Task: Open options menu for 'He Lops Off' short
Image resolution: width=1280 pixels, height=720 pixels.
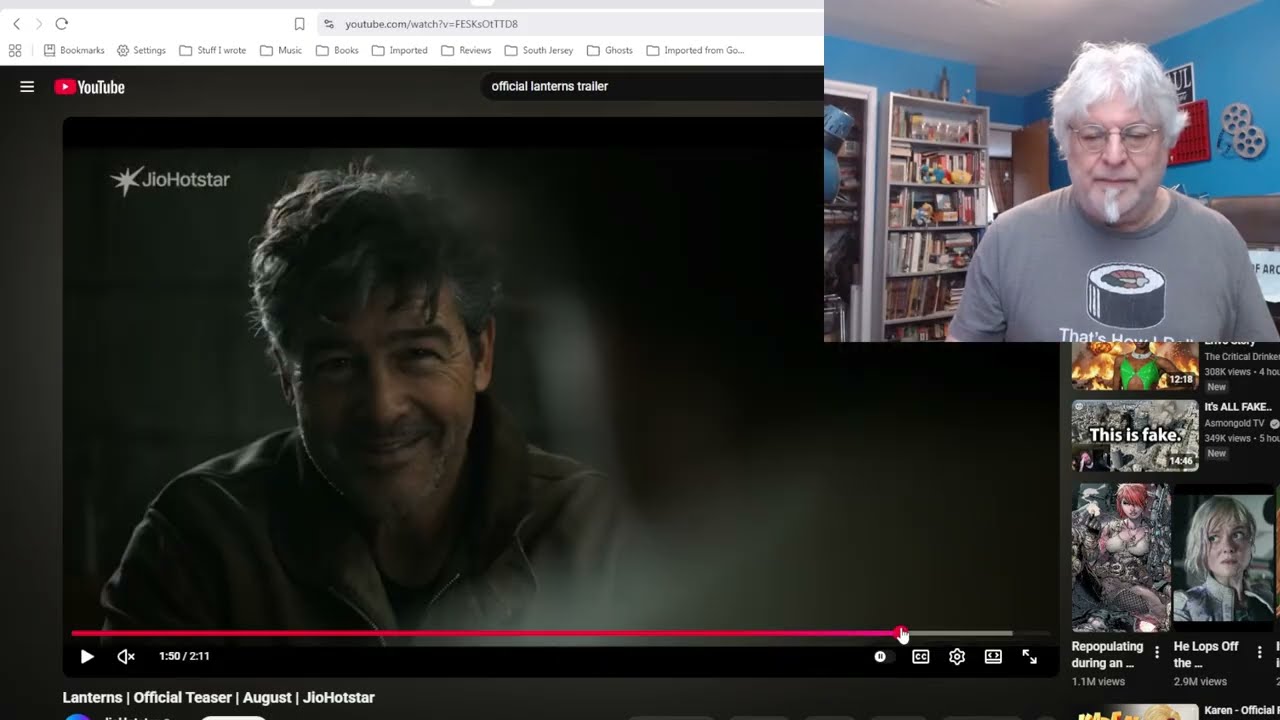Action: [1259, 652]
